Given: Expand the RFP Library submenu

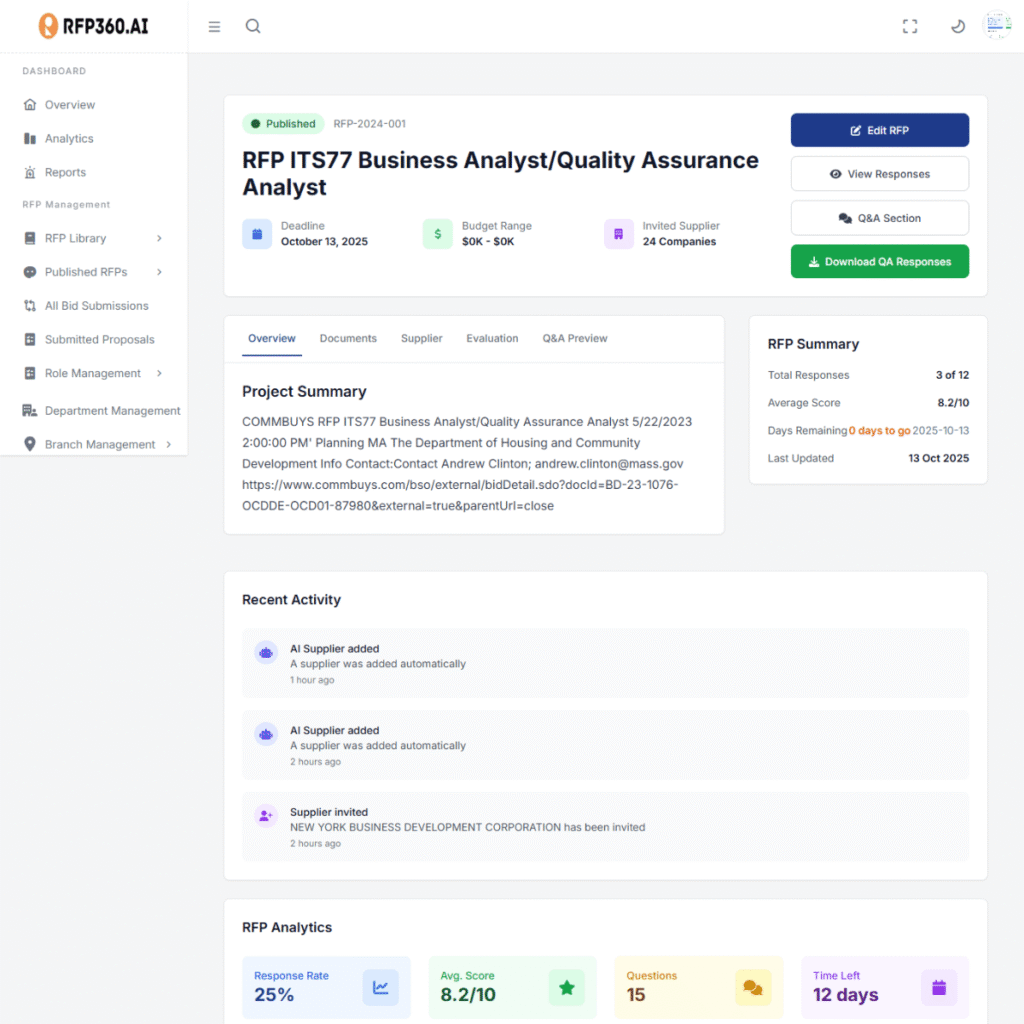Looking at the screenshot, I should (159, 238).
